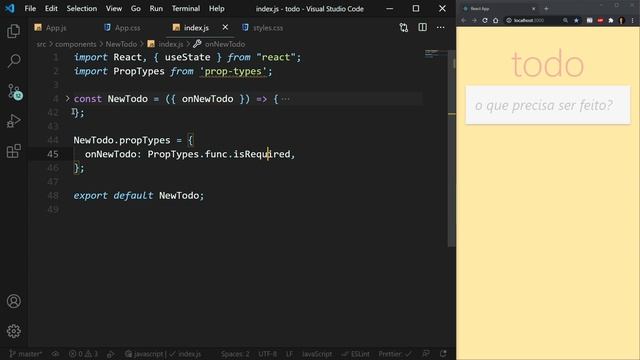Open the Terminal menu
The image size is (640, 360).
point(186,8)
